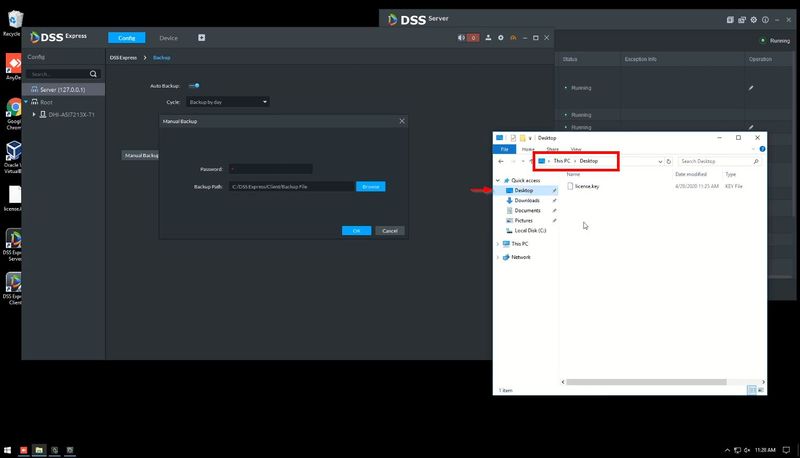Viewport: 800px width, 458px height.
Task: Collapse the Quick access section
Action: click(498, 180)
